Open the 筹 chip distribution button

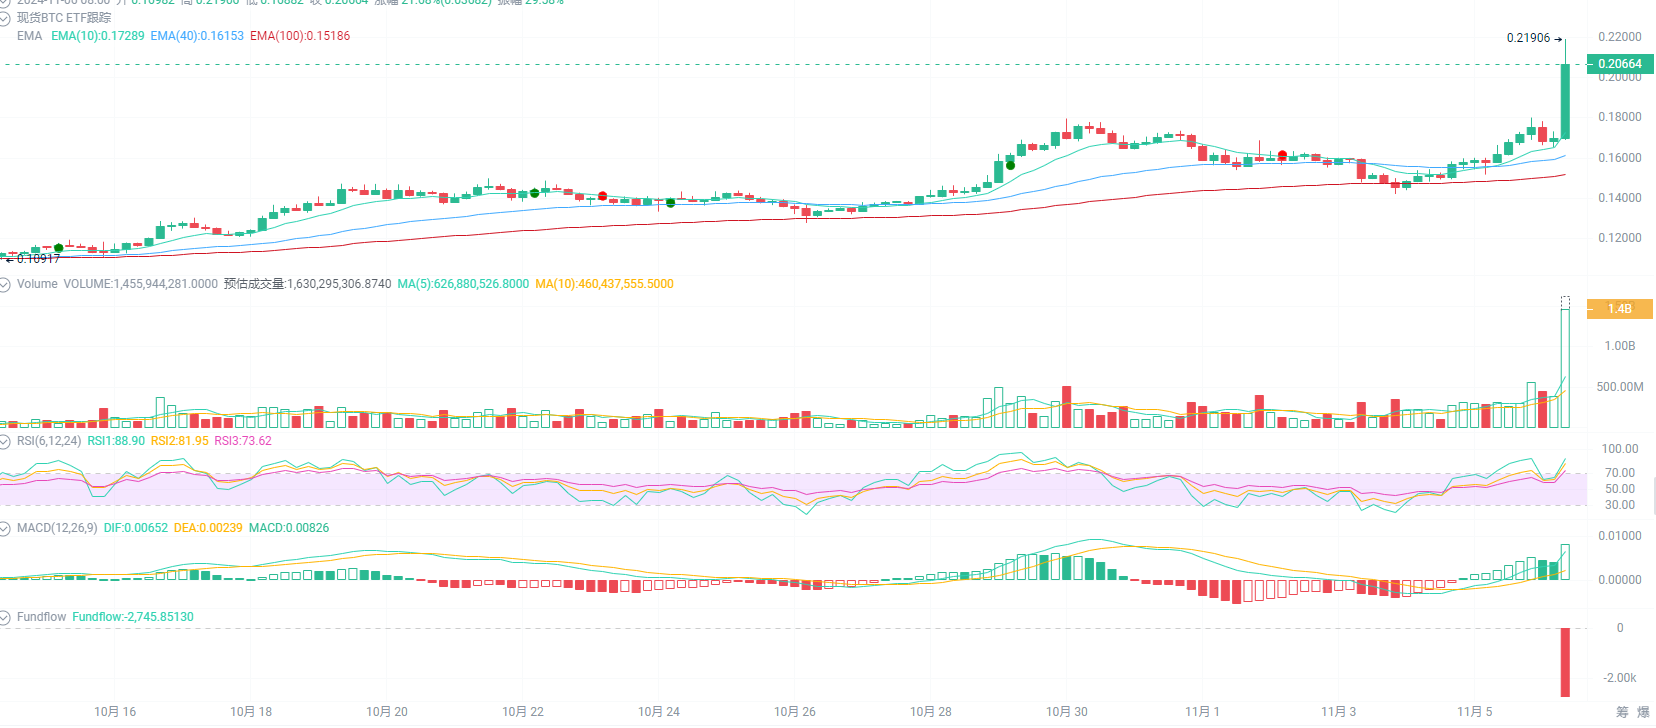1622,712
